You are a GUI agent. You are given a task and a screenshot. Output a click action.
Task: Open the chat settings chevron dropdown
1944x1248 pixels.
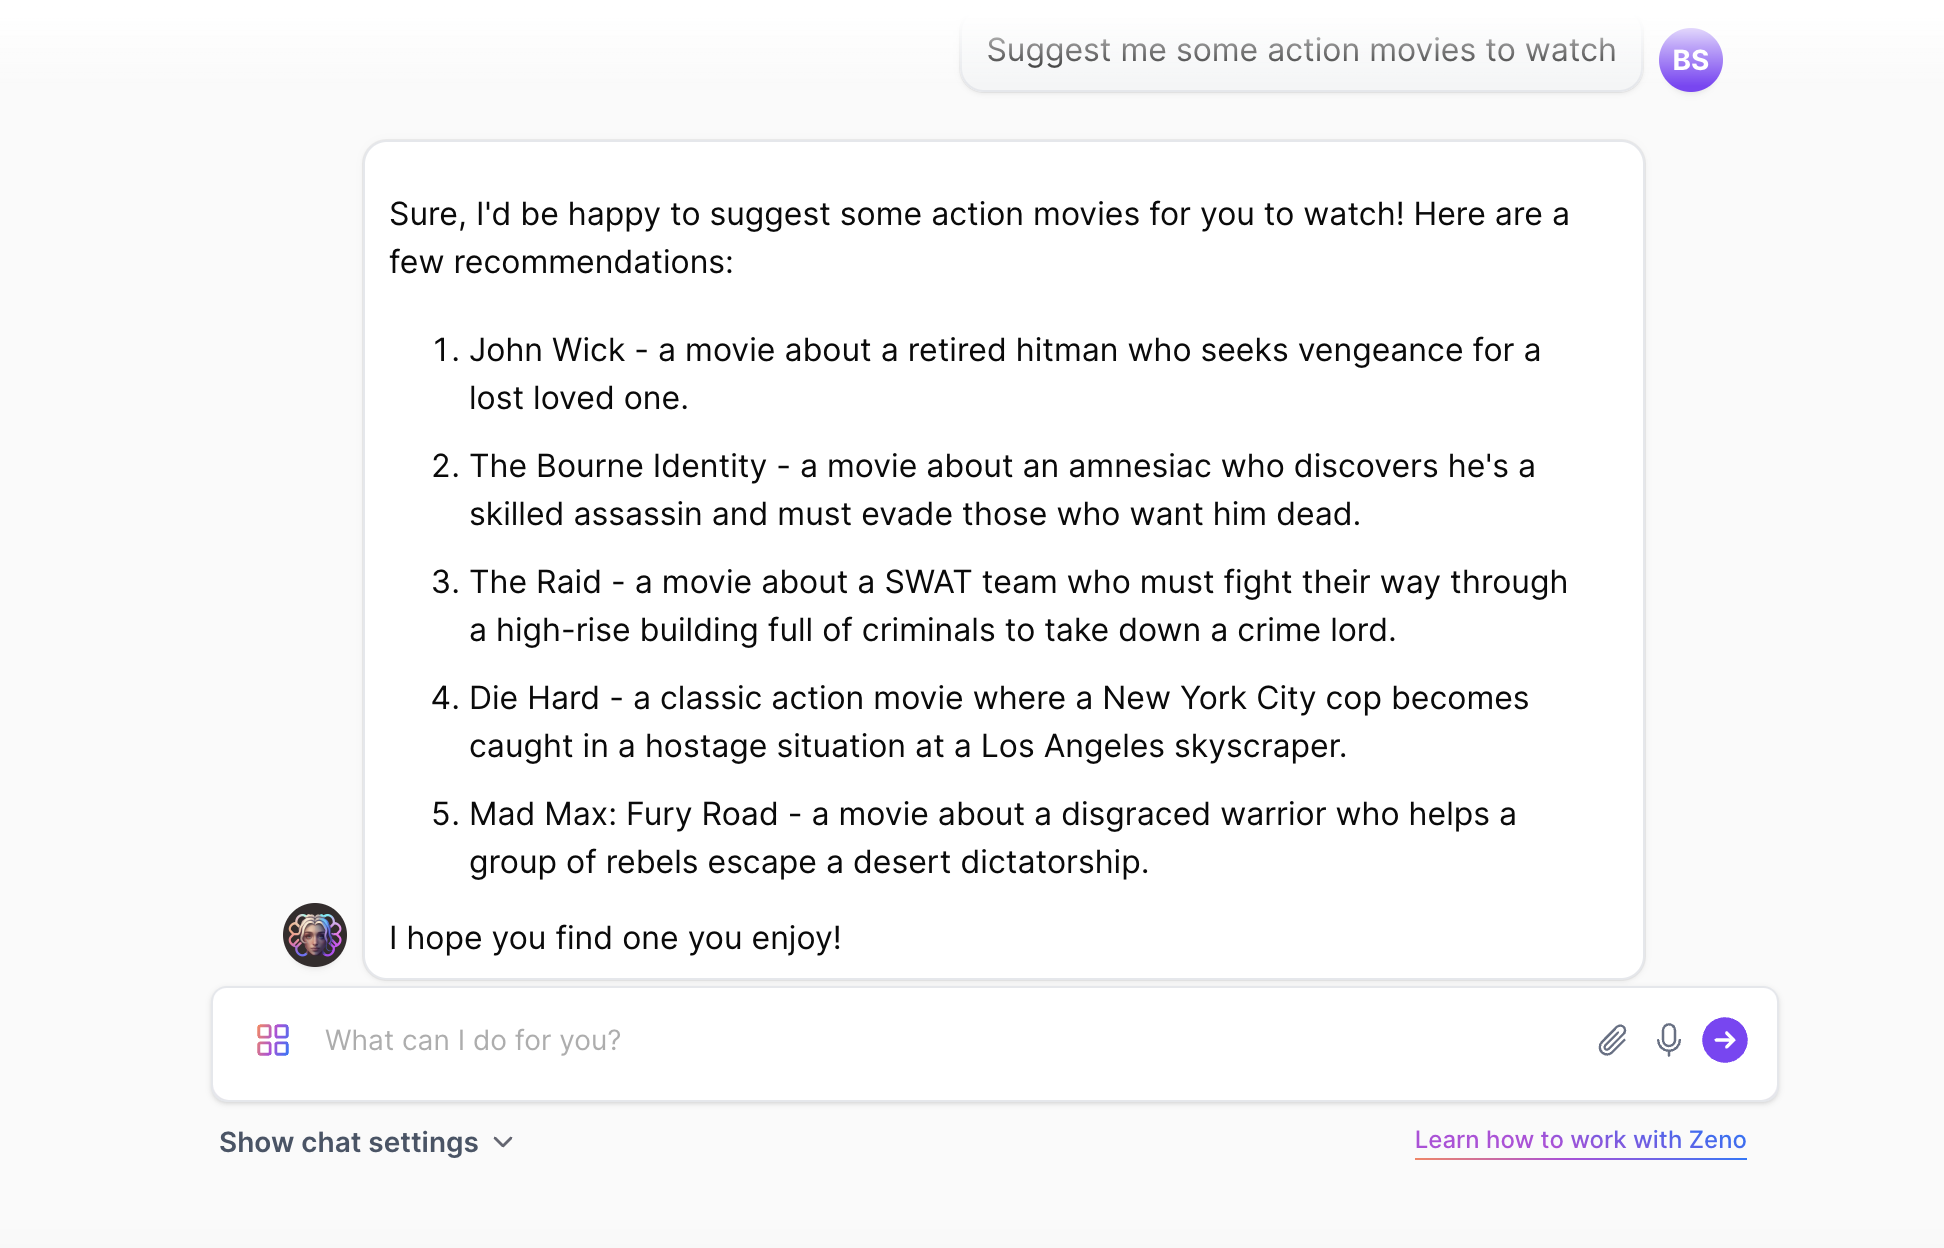pyautogui.click(x=503, y=1142)
